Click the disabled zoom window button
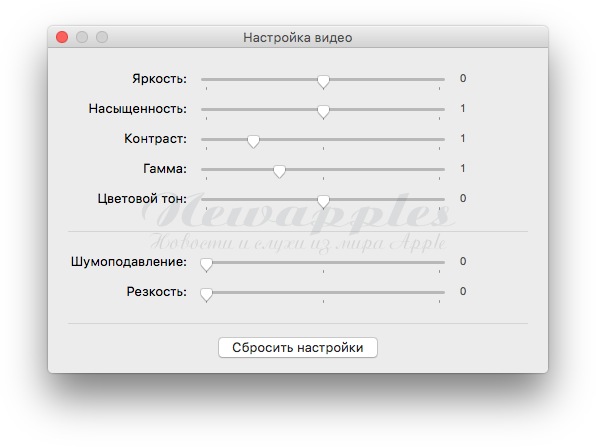 click(102, 37)
